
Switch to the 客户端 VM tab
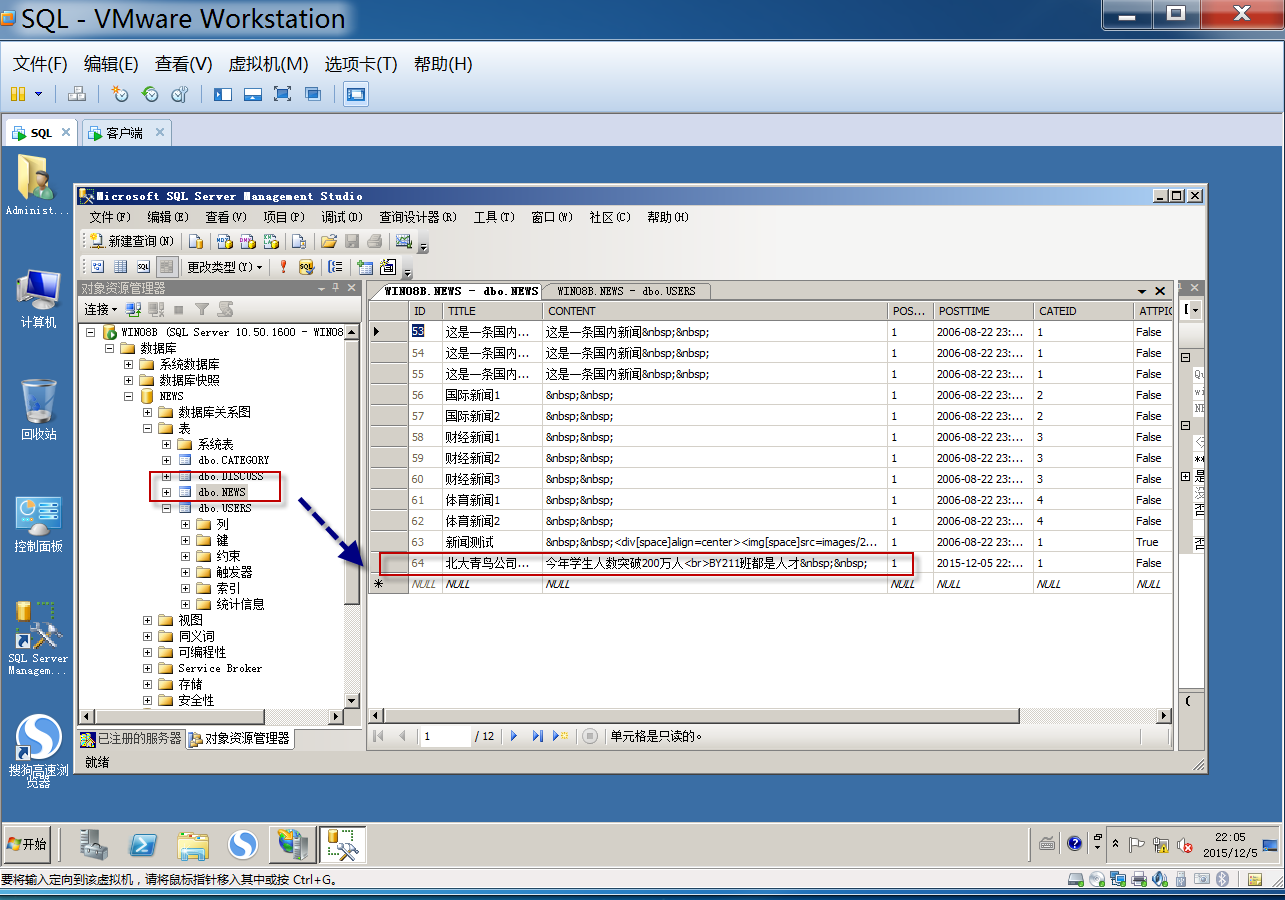coord(124,133)
